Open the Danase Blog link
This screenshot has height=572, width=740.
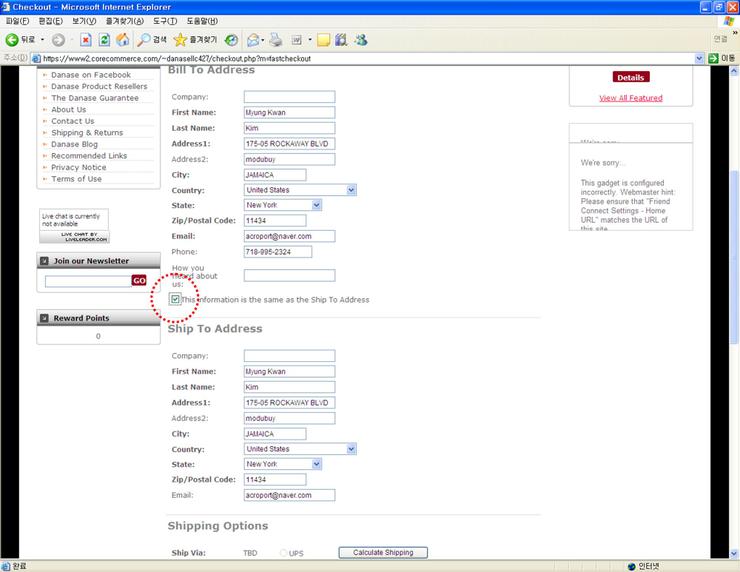(74, 144)
